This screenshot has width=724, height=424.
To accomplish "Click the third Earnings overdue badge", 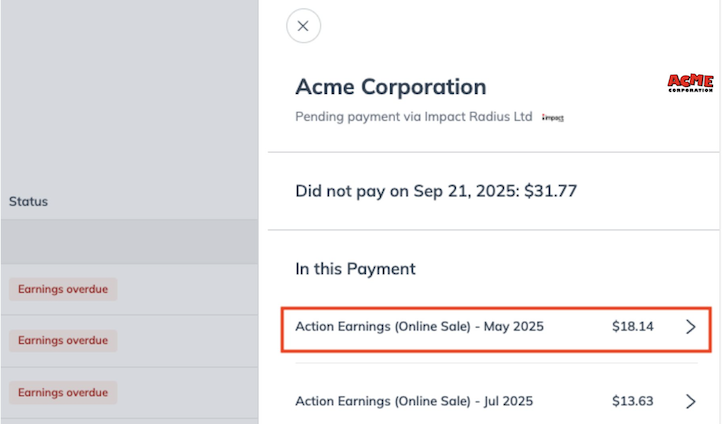I will click(x=64, y=393).
